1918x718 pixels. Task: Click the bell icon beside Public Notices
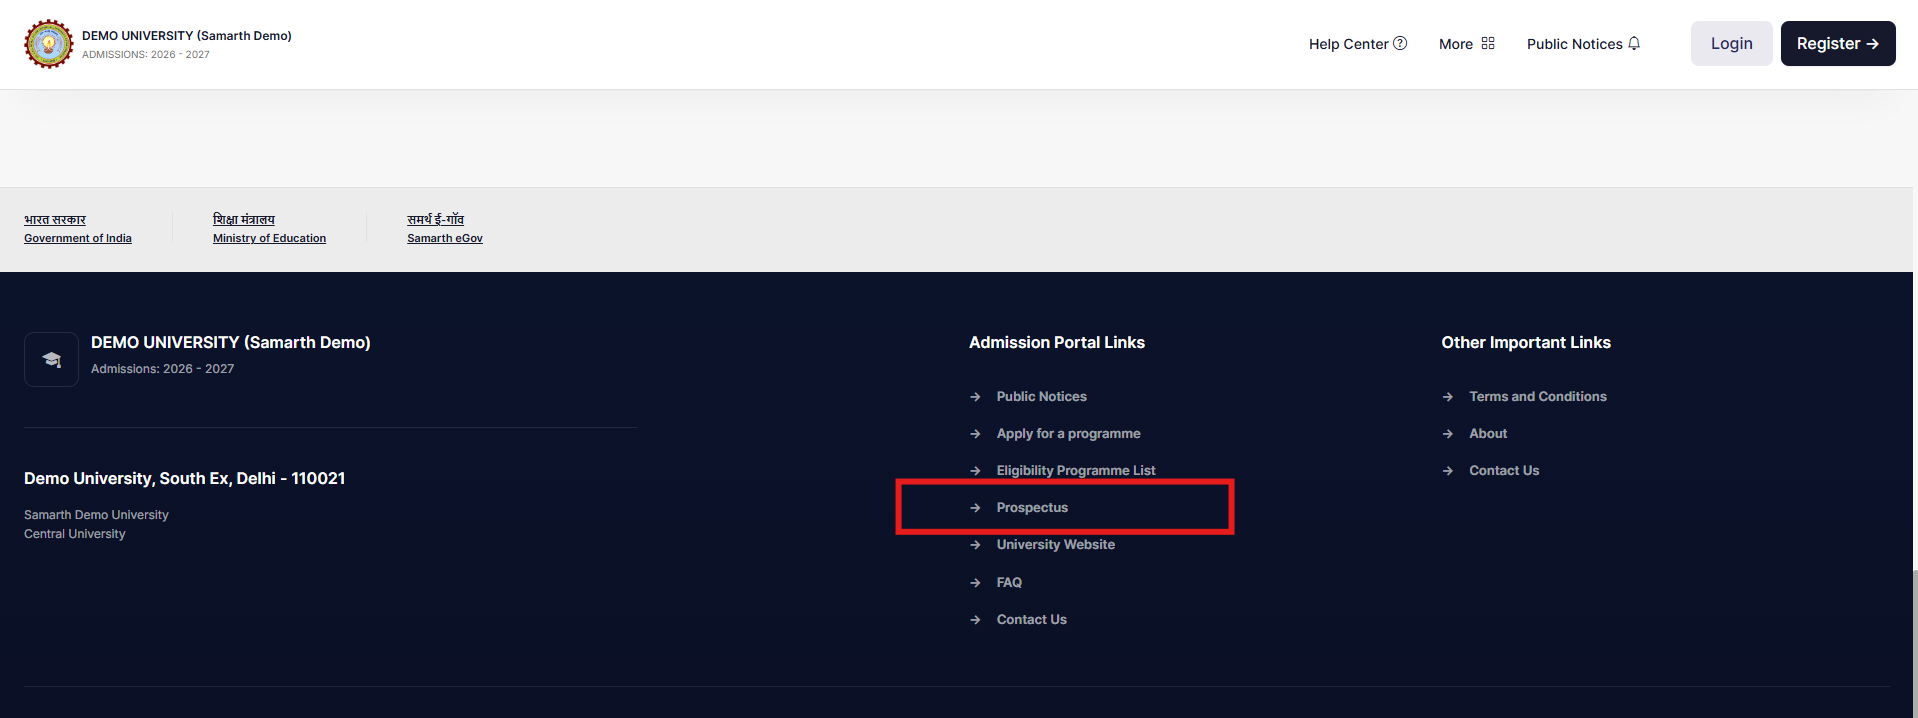[x=1634, y=43]
